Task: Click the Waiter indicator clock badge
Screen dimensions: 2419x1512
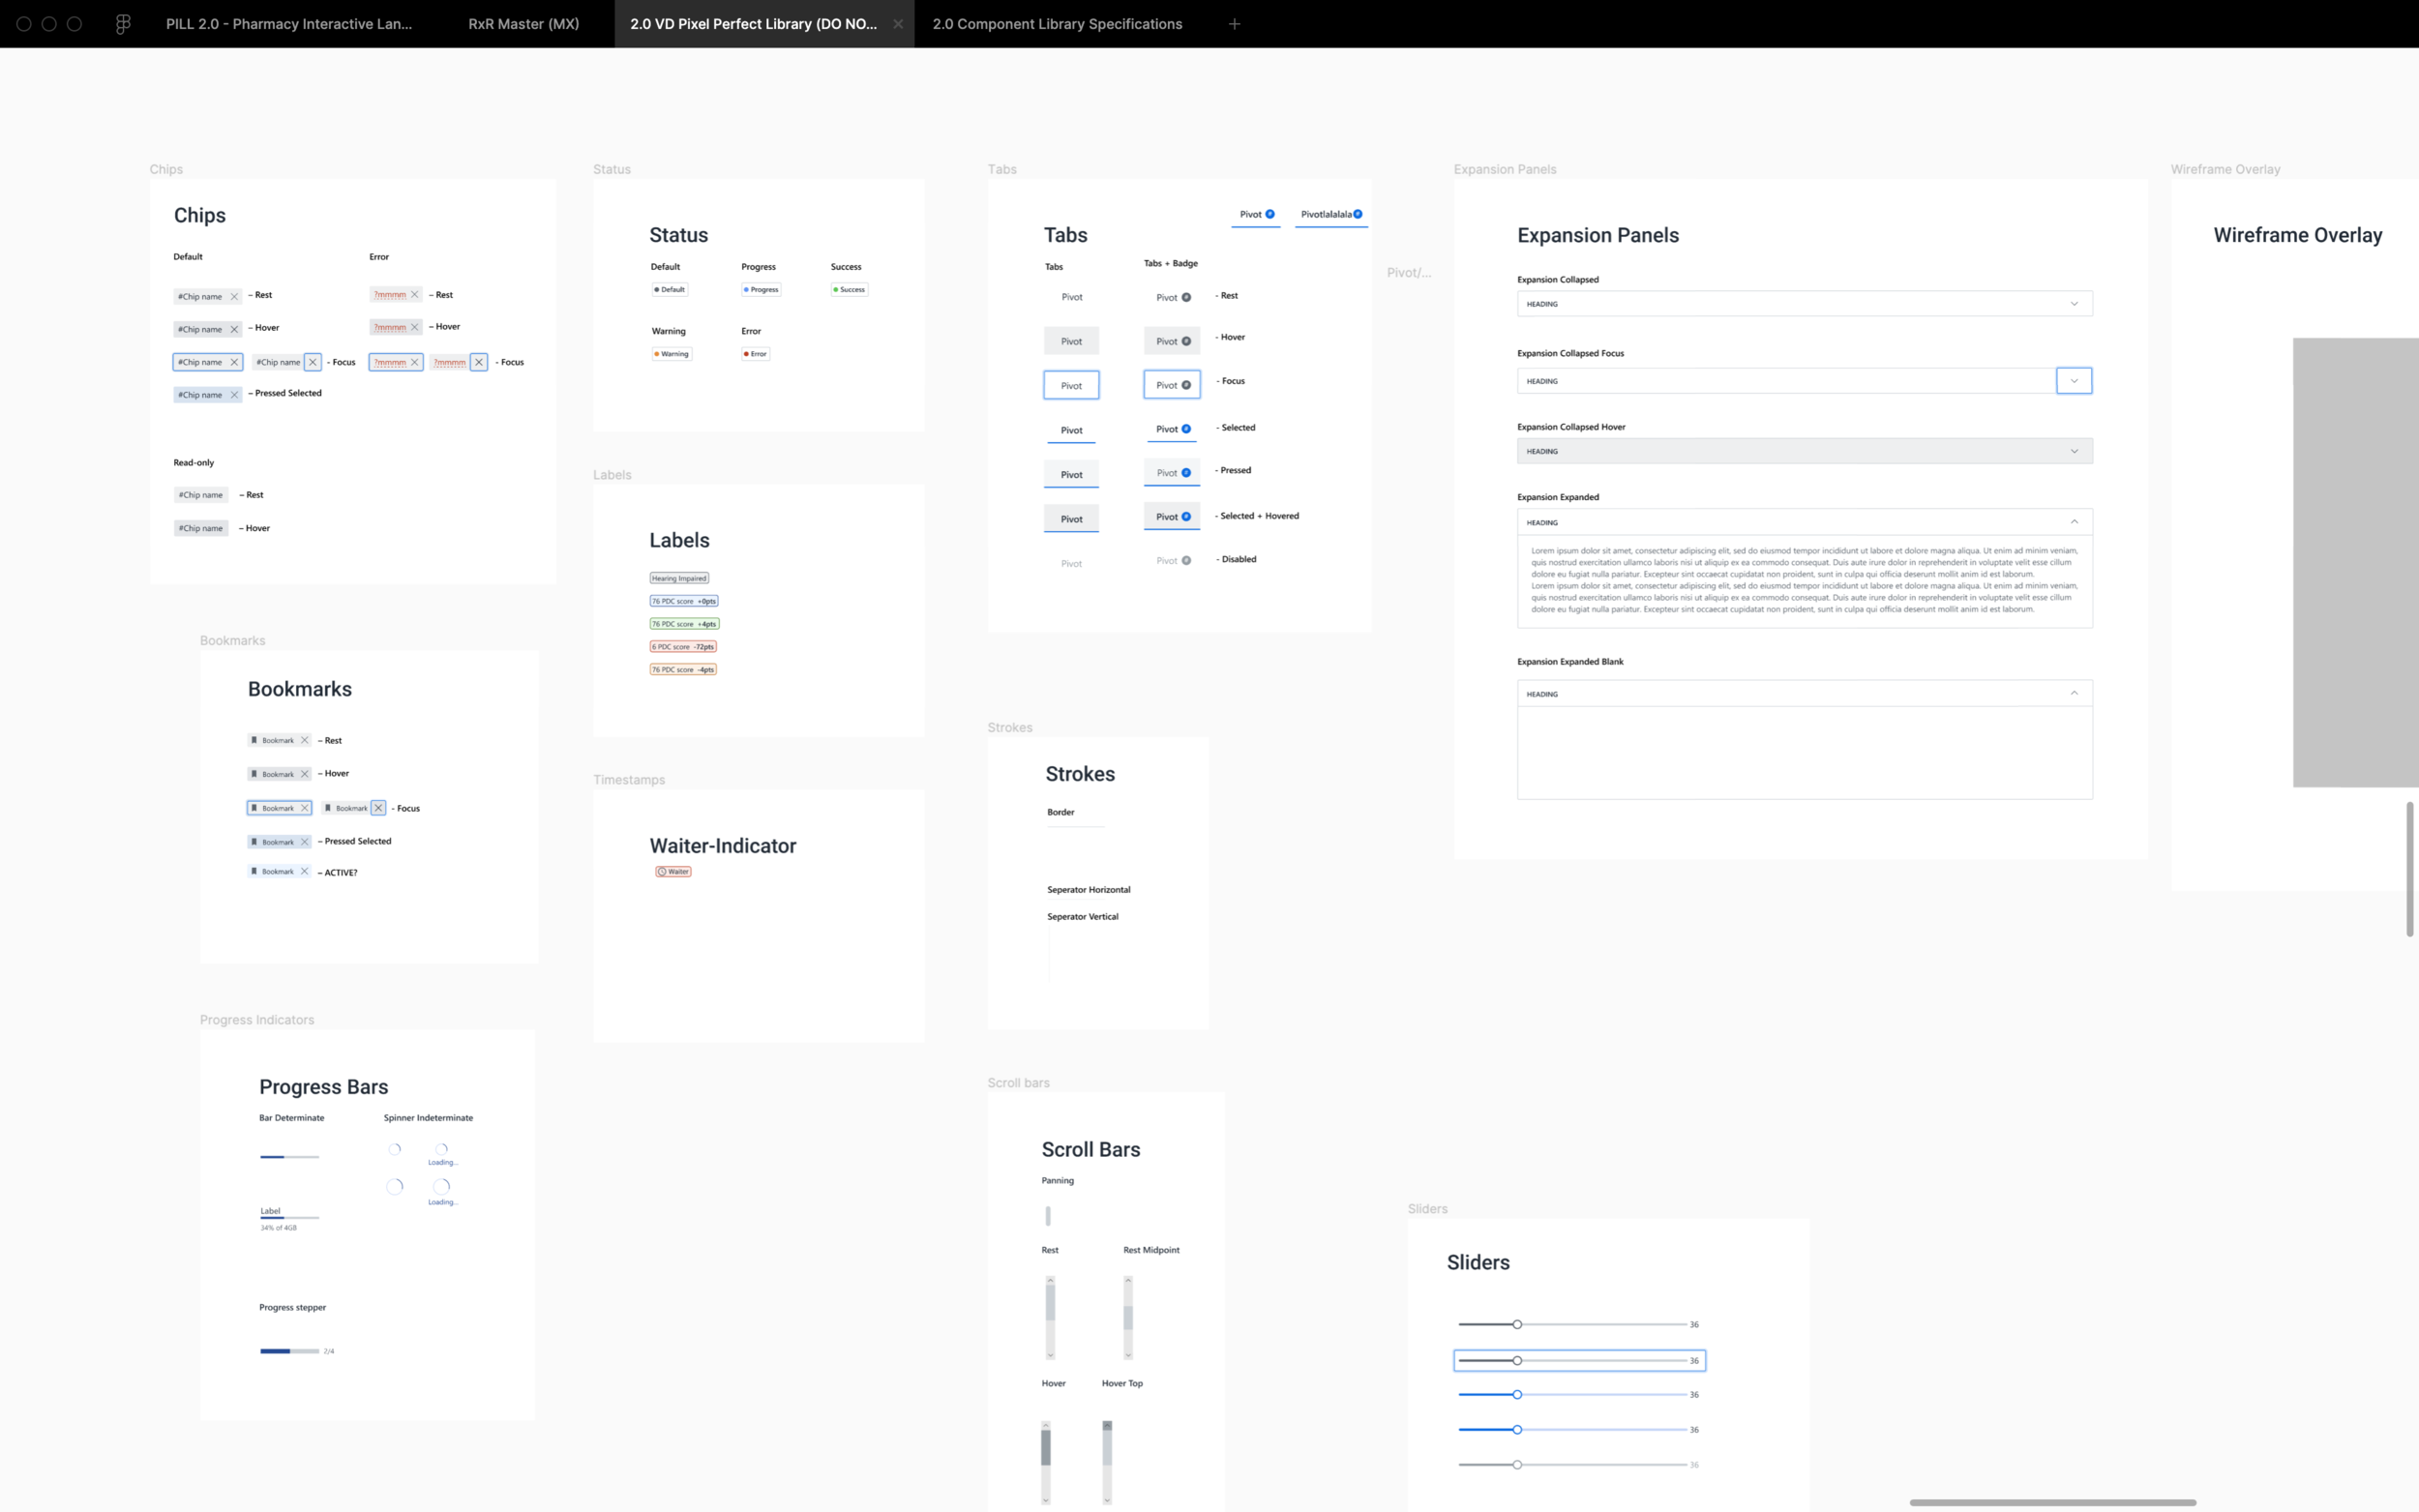Action: [673, 872]
